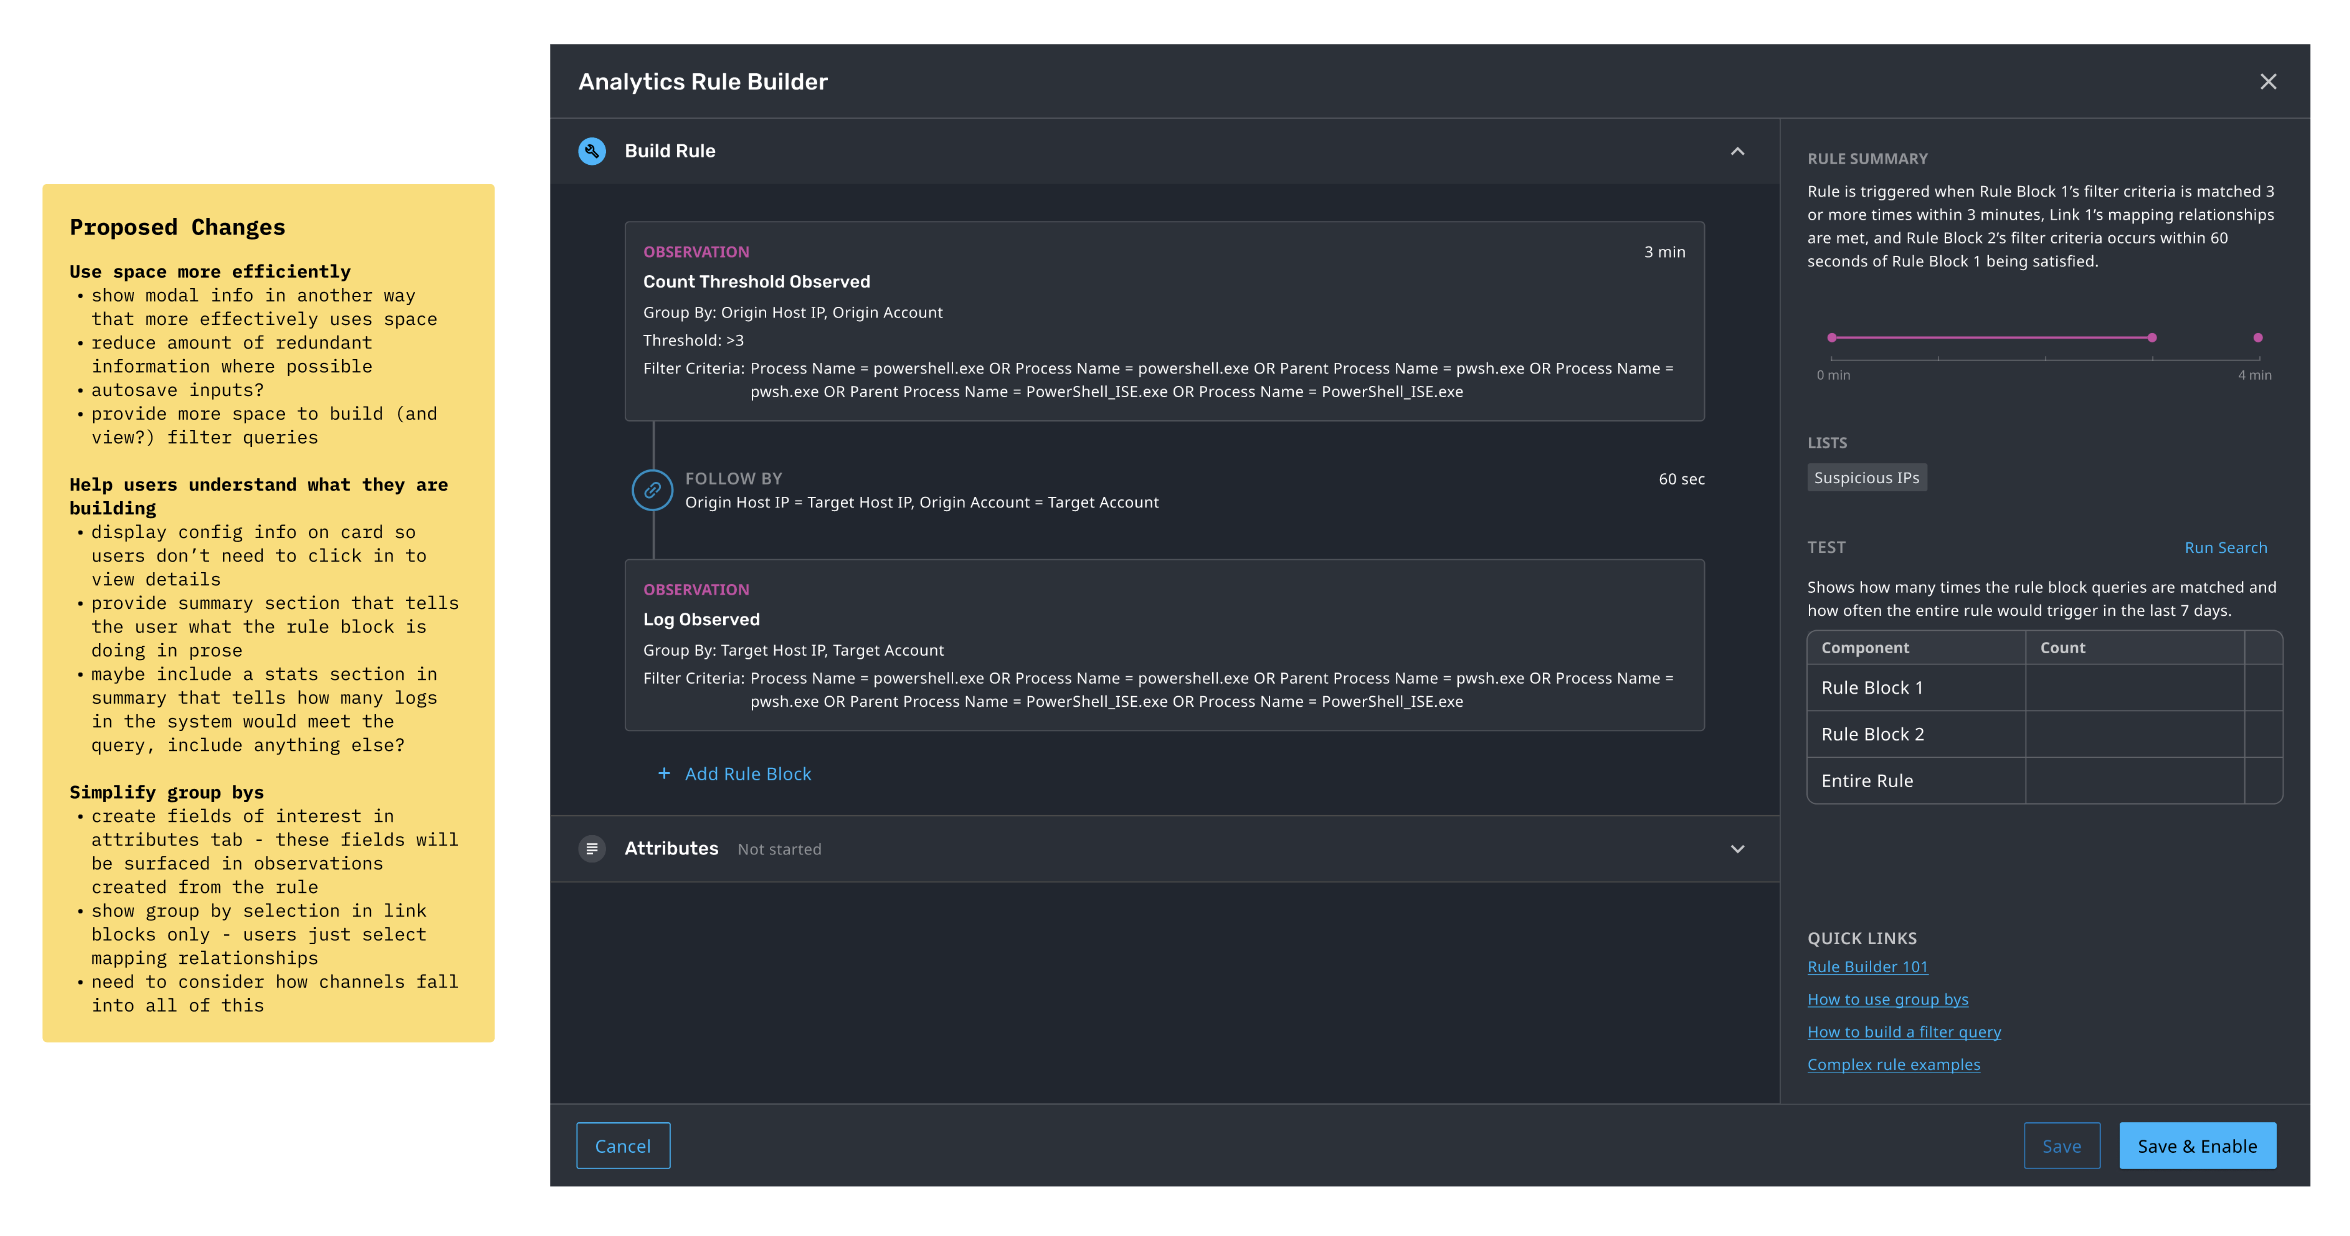The image size is (2350, 1236).
Task: Click the Rule Summary description paragraph
Action: 2041,226
